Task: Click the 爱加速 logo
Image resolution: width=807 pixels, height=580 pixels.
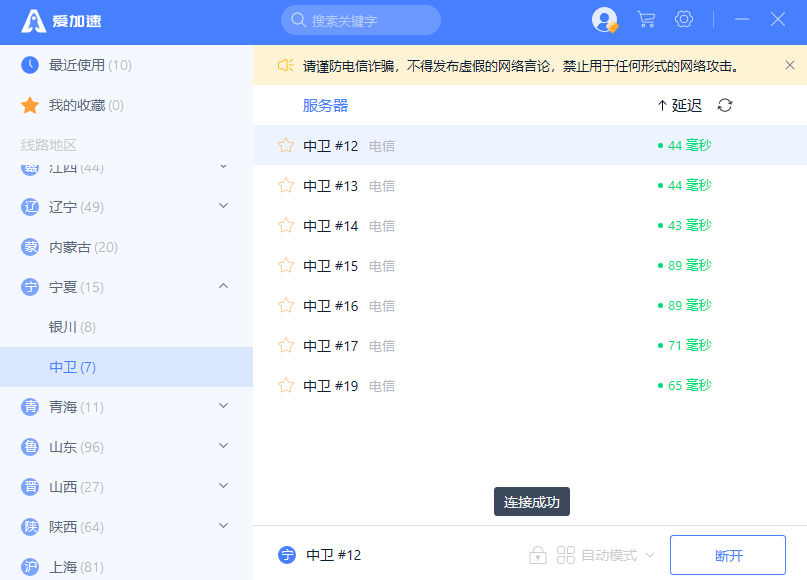Action: [61, 21]
